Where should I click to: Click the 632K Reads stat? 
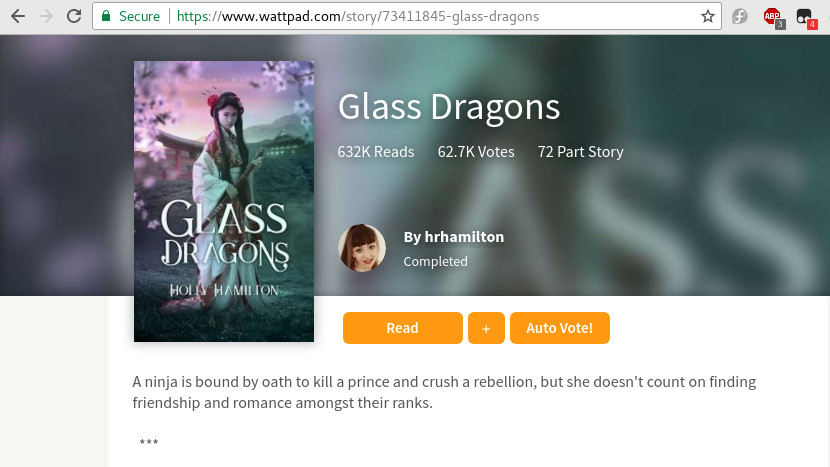coord(376,152)
